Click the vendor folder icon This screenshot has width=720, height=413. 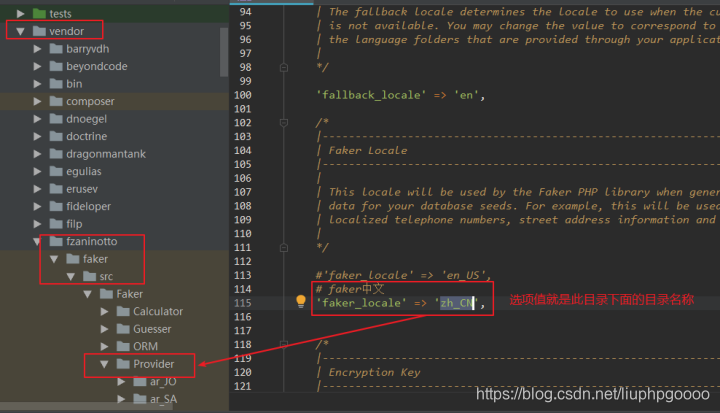(x=39, y=31)
